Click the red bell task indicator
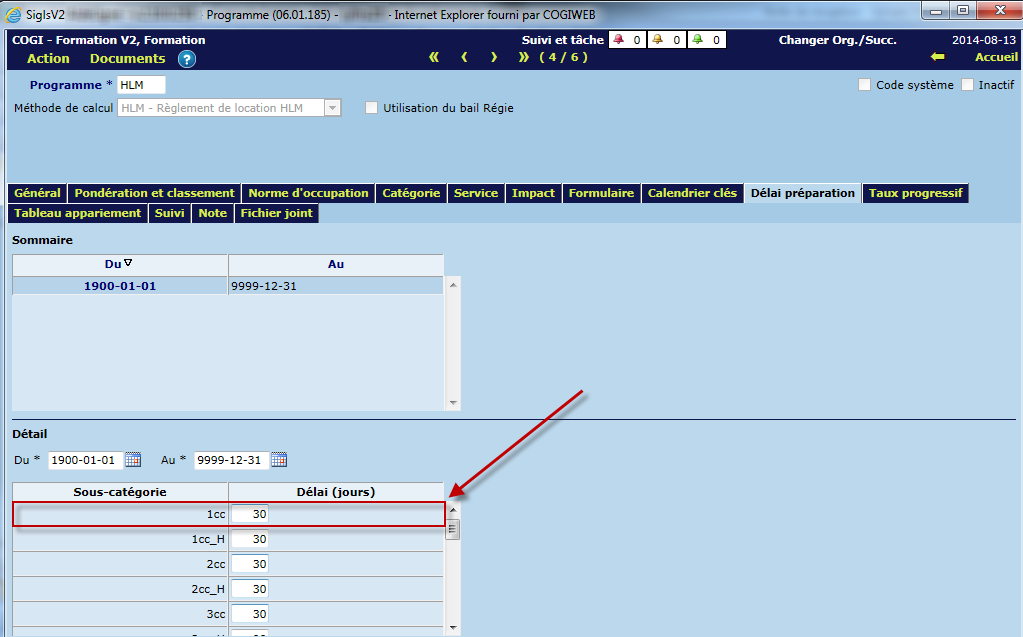1023x637 pixels. pyautogui.click(x=618, y=40)
